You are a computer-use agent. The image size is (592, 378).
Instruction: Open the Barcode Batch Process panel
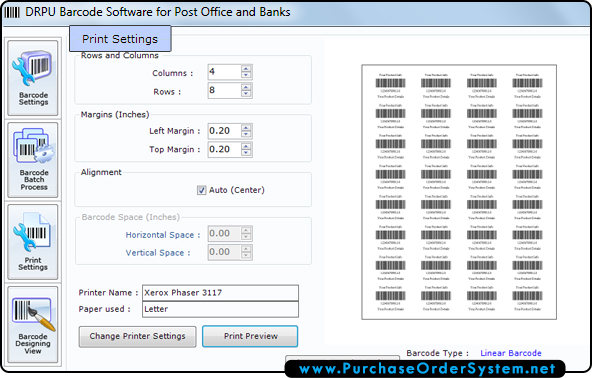(x=33, y=160)
